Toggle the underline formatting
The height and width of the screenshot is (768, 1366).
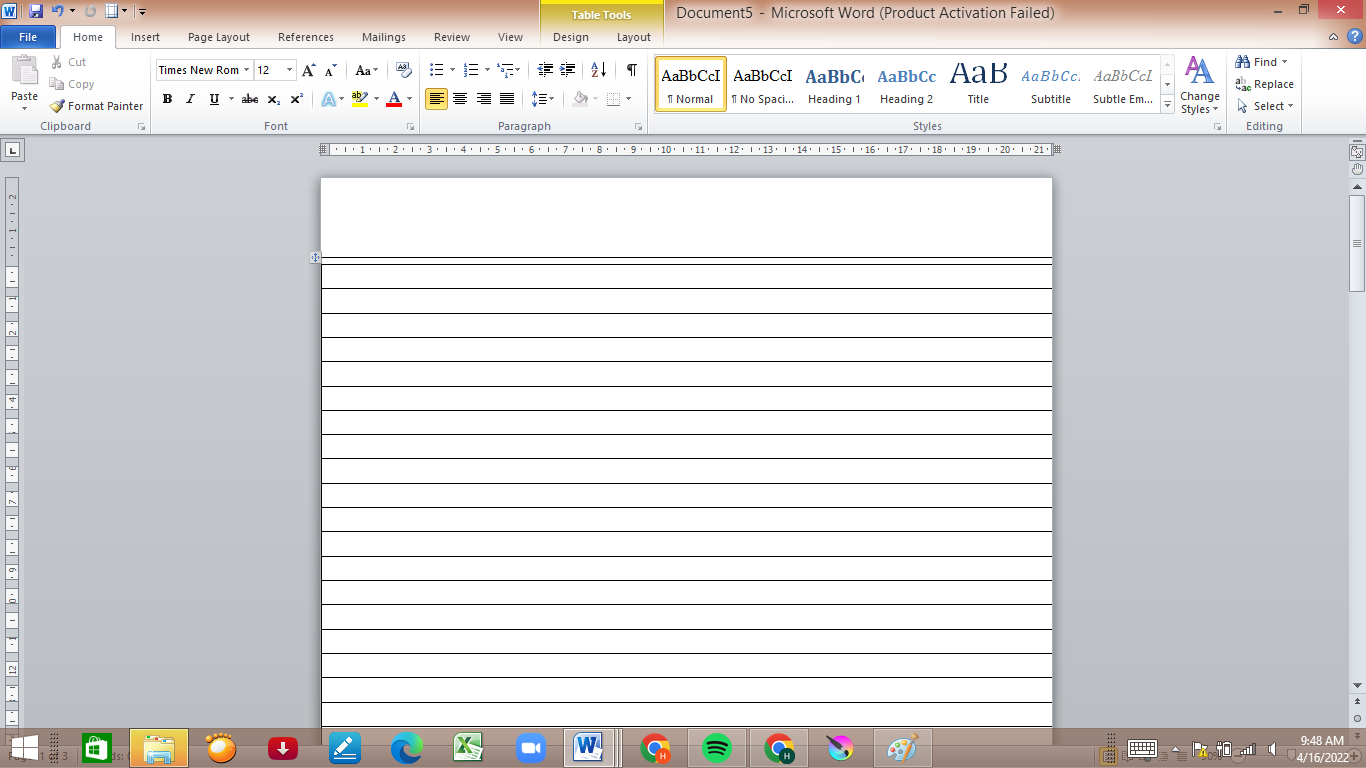coord(212,99)
